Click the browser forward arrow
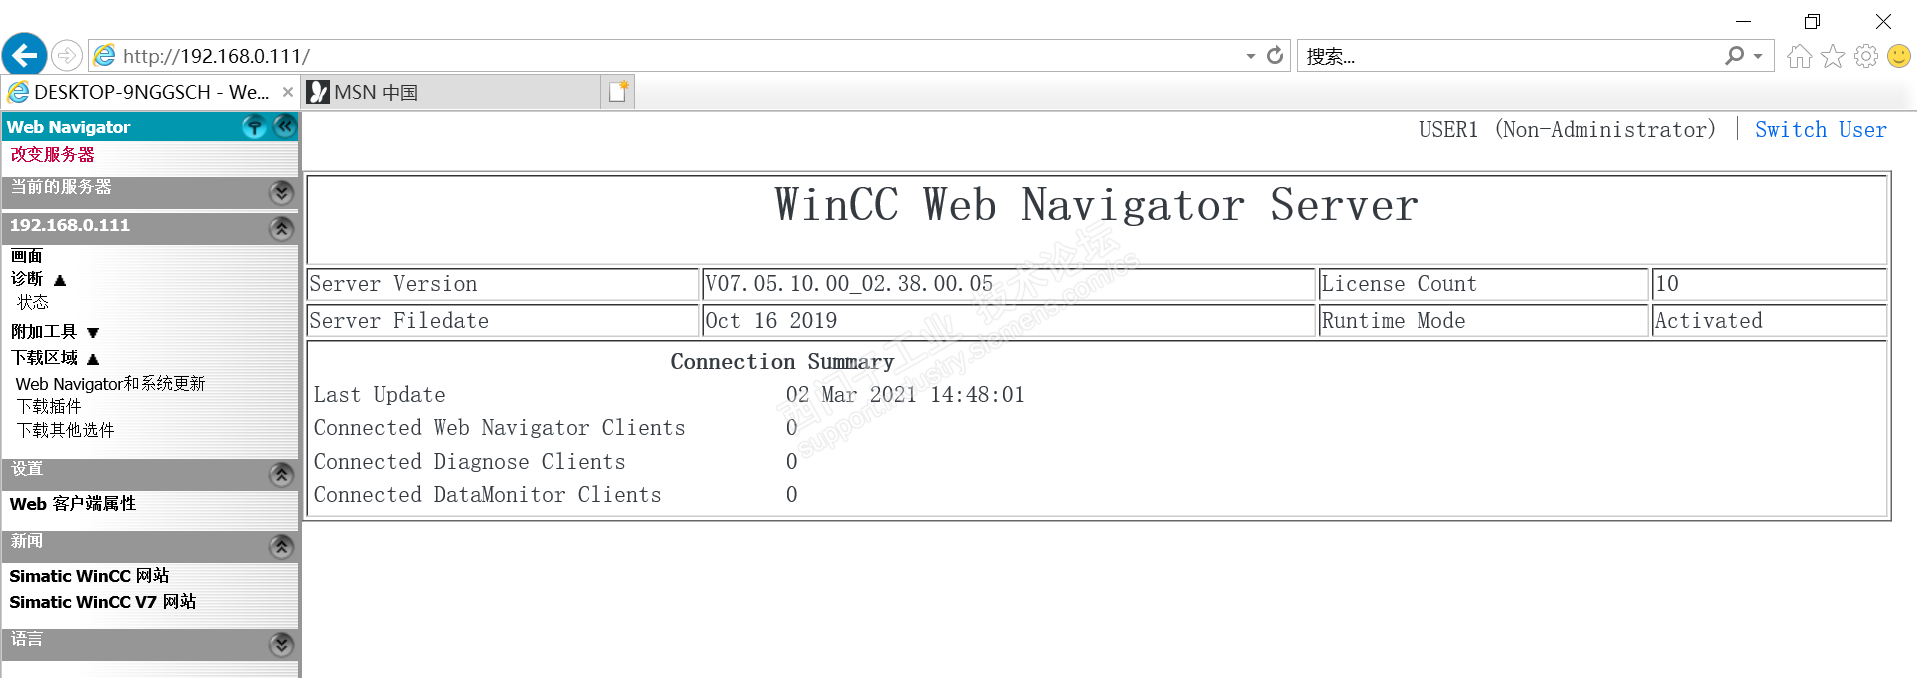The image size is (1917, 678). tap(66, 56)
